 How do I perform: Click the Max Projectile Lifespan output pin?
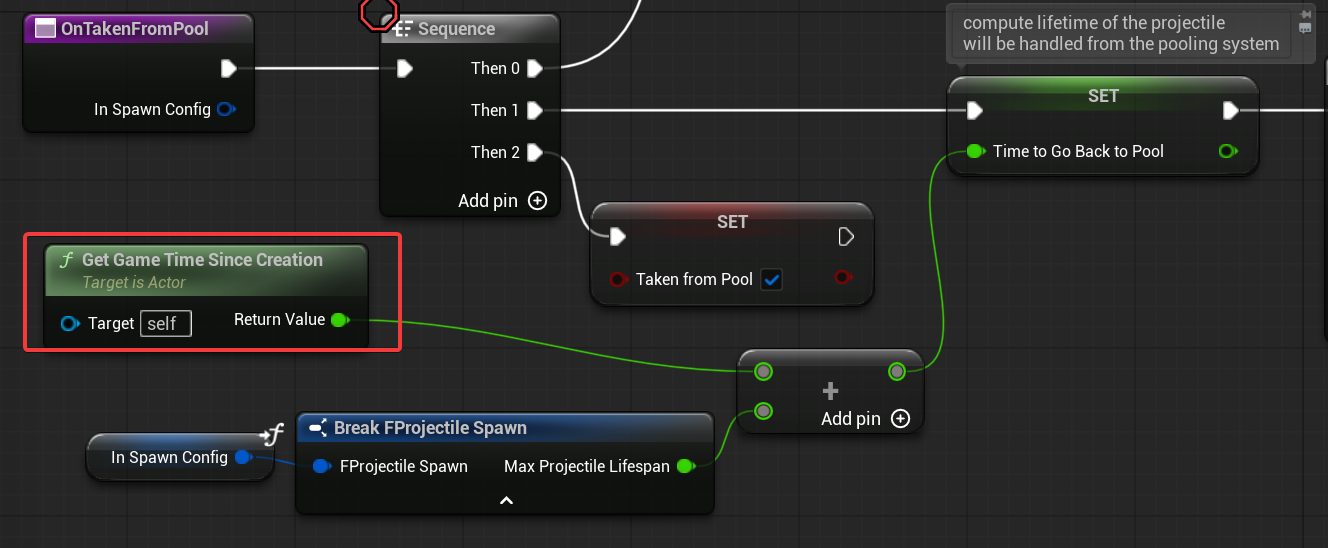click(x=685, y=466)
